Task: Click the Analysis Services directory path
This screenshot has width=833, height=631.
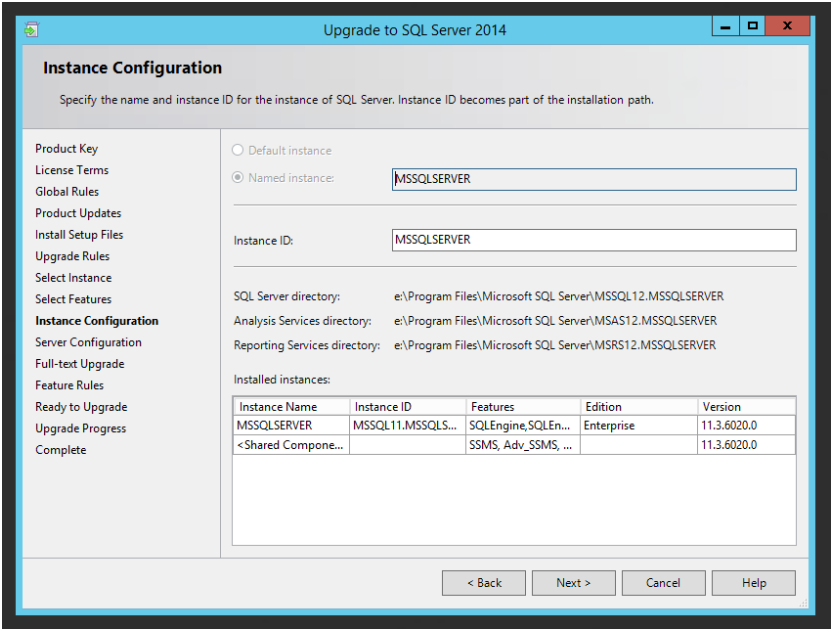Action: tap(555, 321)
